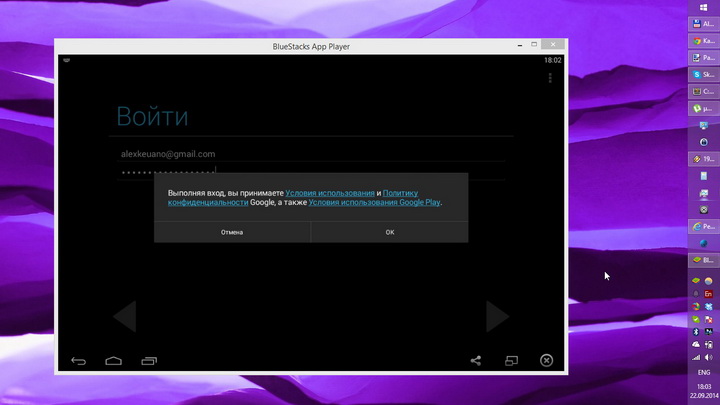Tap the Android back arrow
720x405 pixels.
(79, 361)
